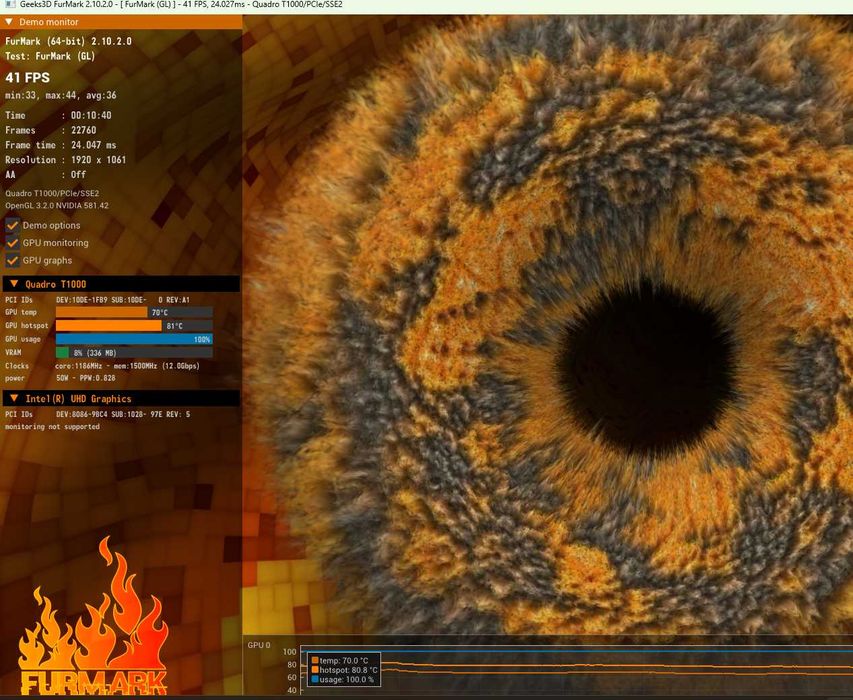Click the Frame time 24.047 ms row

tap(60, 145)
